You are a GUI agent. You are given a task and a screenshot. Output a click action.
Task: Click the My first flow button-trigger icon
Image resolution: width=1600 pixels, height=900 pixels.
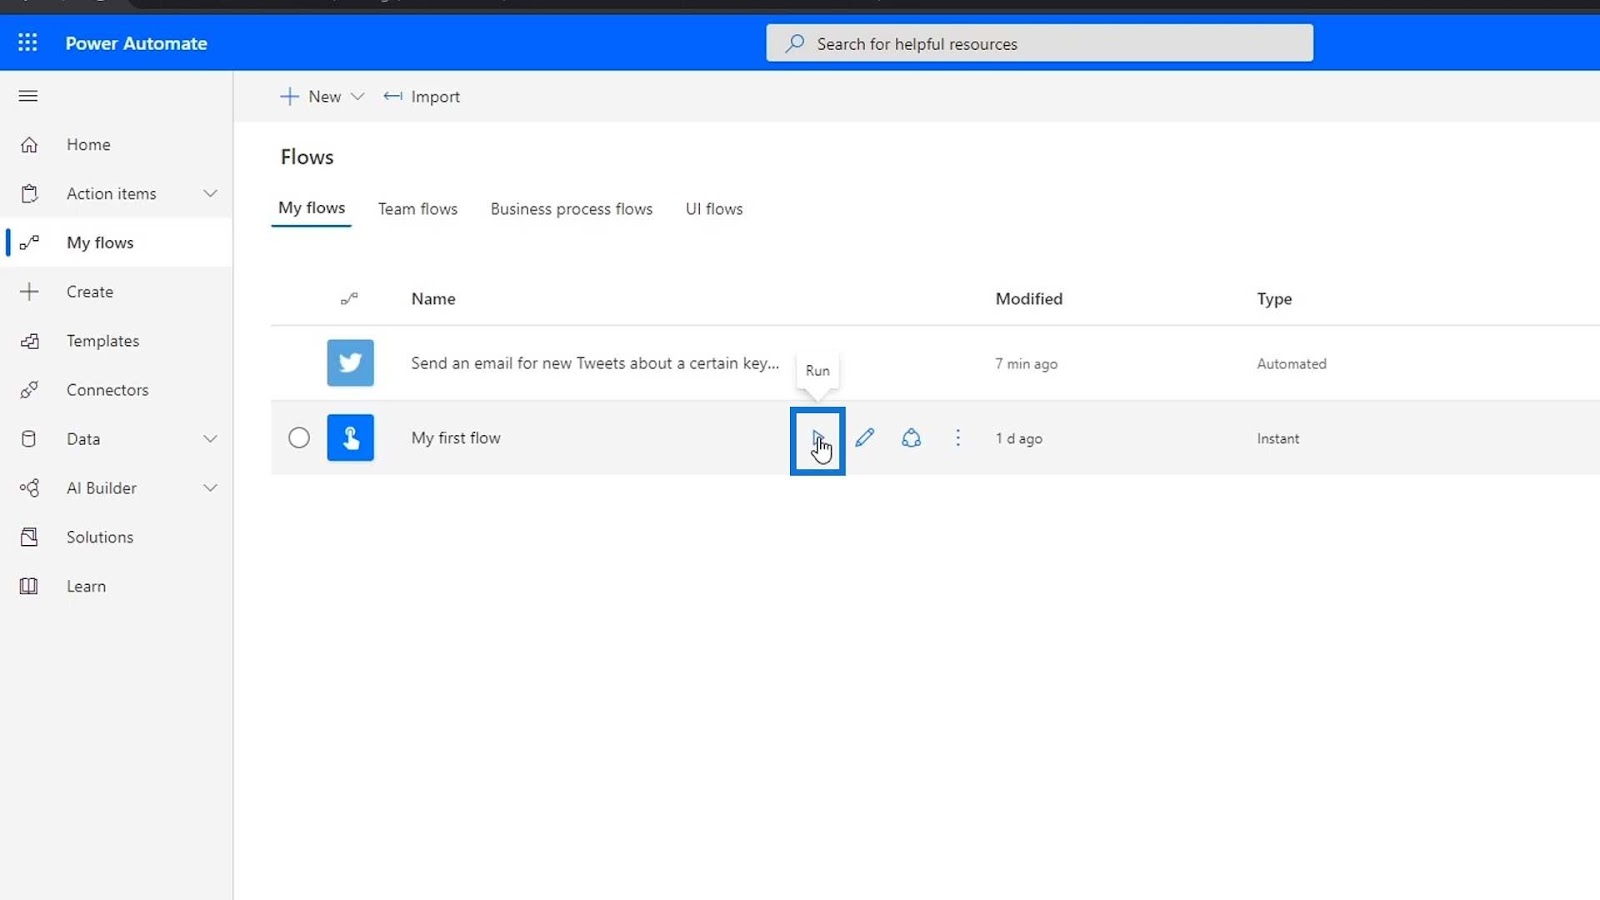point(350,438)
